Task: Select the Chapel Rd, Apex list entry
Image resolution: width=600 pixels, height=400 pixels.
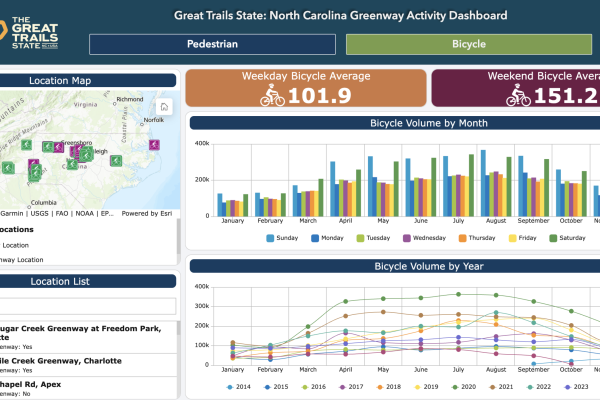Action: (x=89, y=389)
